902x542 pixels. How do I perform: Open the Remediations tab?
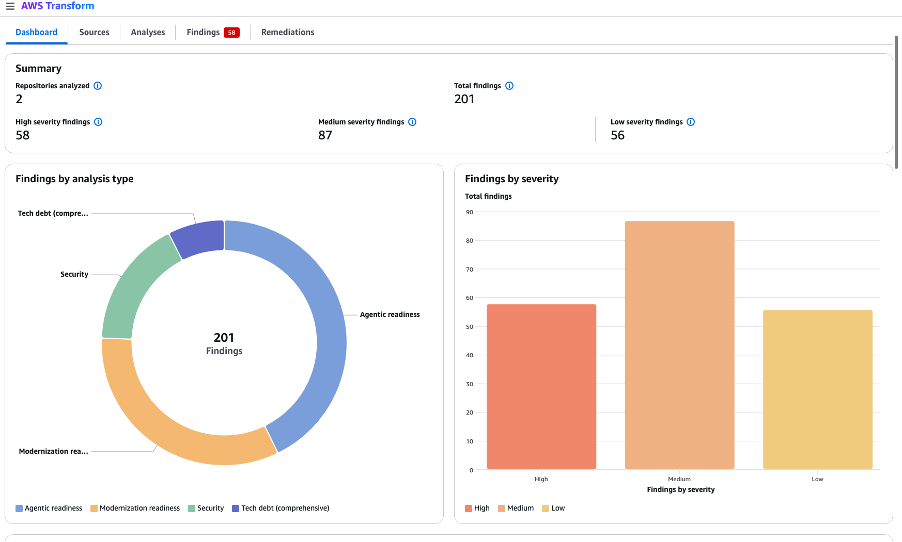(288, 32)
